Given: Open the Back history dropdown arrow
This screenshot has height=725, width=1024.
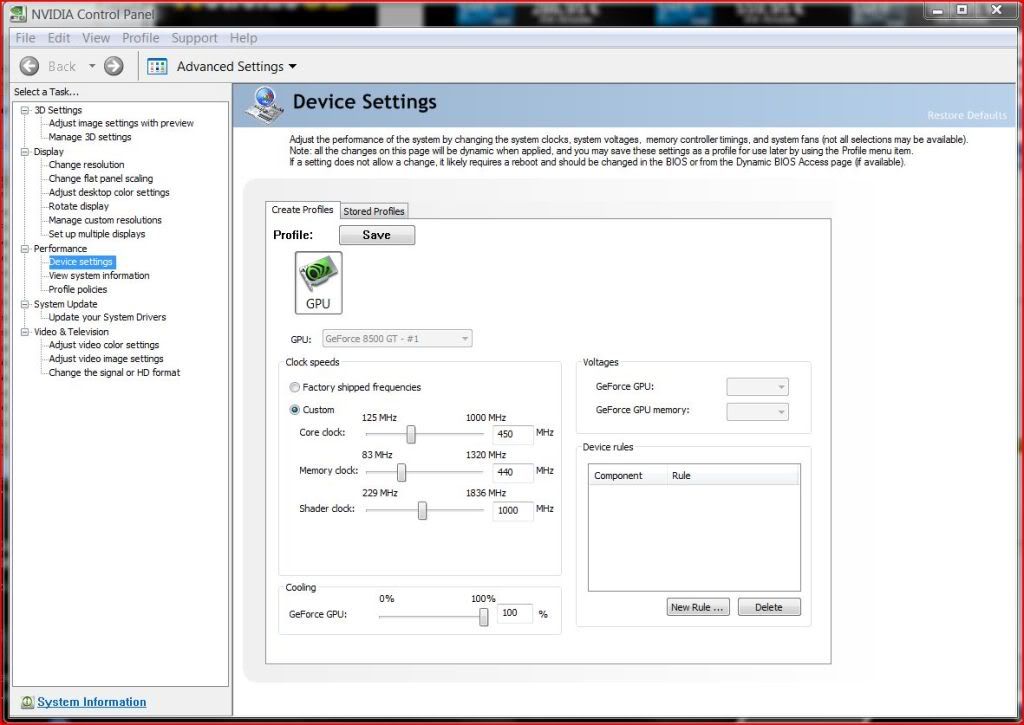Looking at the screenshot, I should pos(92,66).
